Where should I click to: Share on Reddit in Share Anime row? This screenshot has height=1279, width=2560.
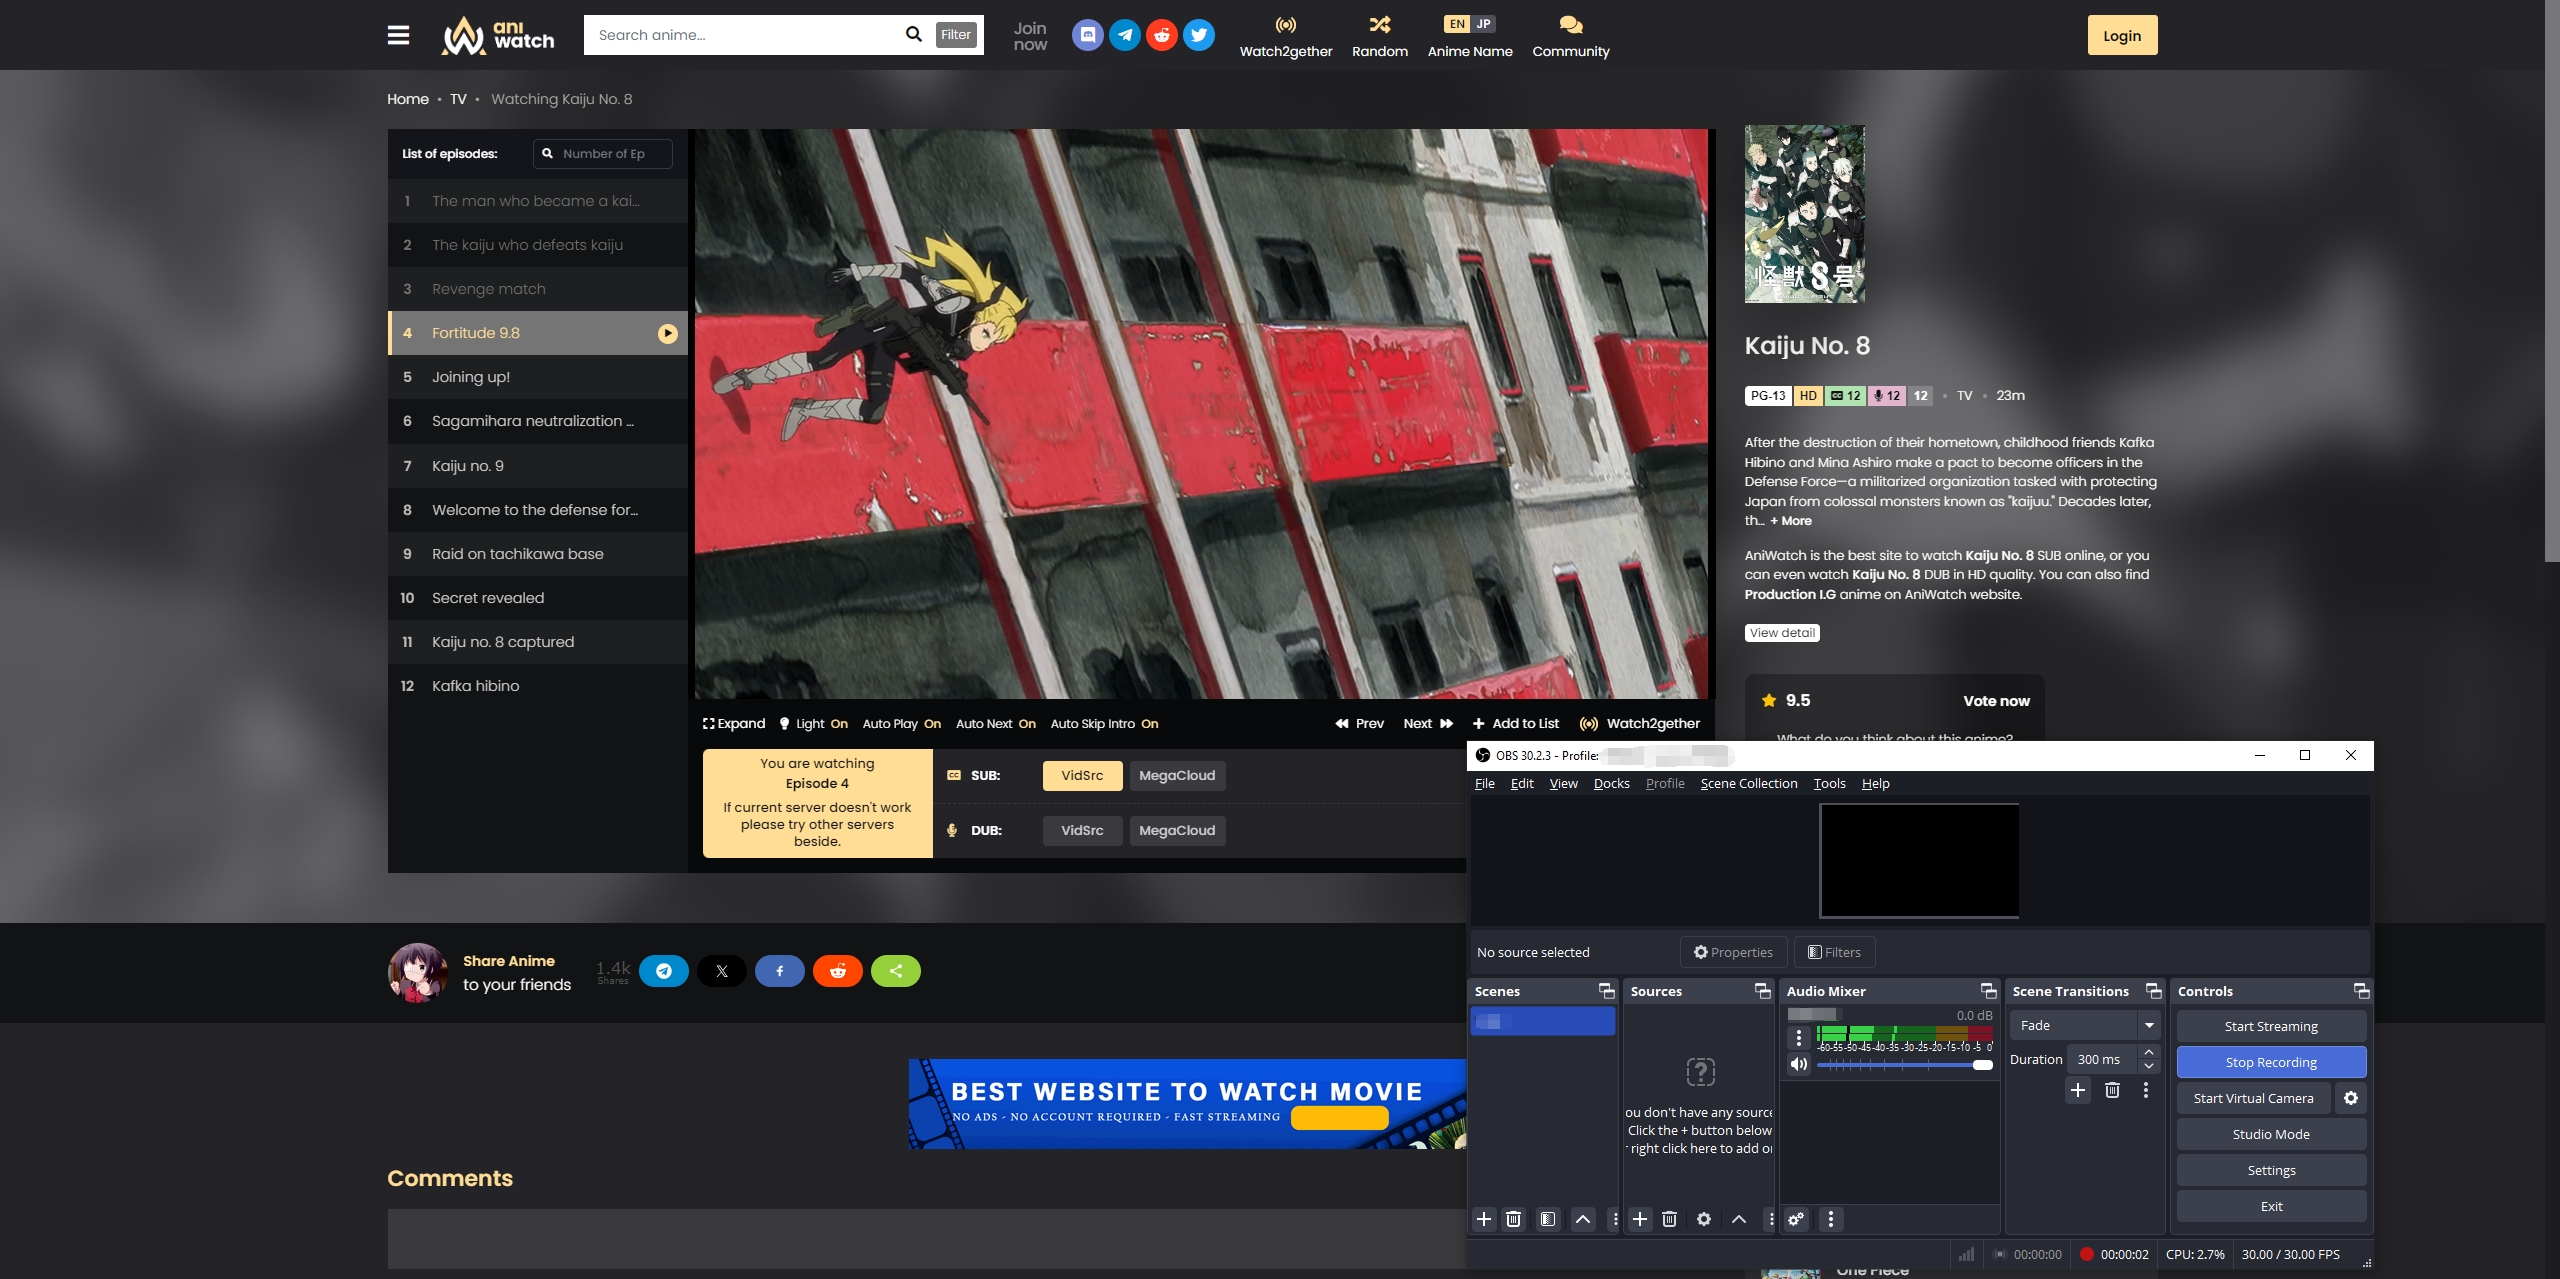pos(838,971)
